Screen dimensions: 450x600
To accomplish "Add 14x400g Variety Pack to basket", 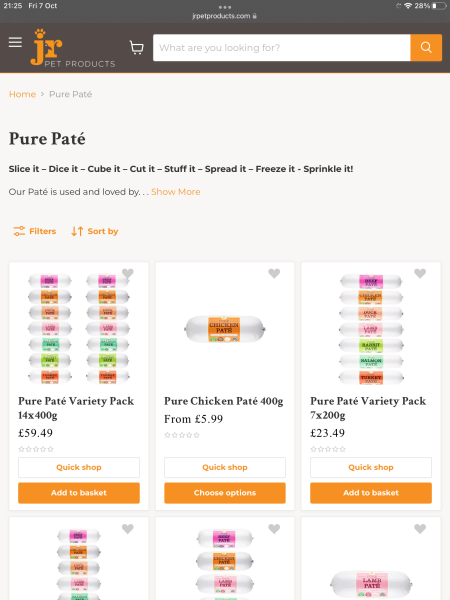I will [x=79, y=493].
